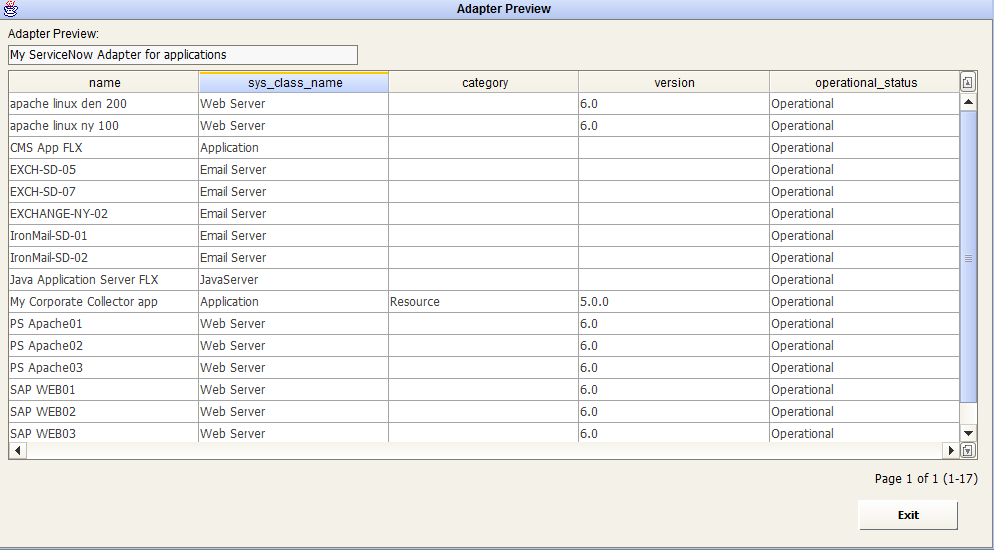
Task: Click the page-down icon beside the horizontal scrollbar
Action: point(967,451)
